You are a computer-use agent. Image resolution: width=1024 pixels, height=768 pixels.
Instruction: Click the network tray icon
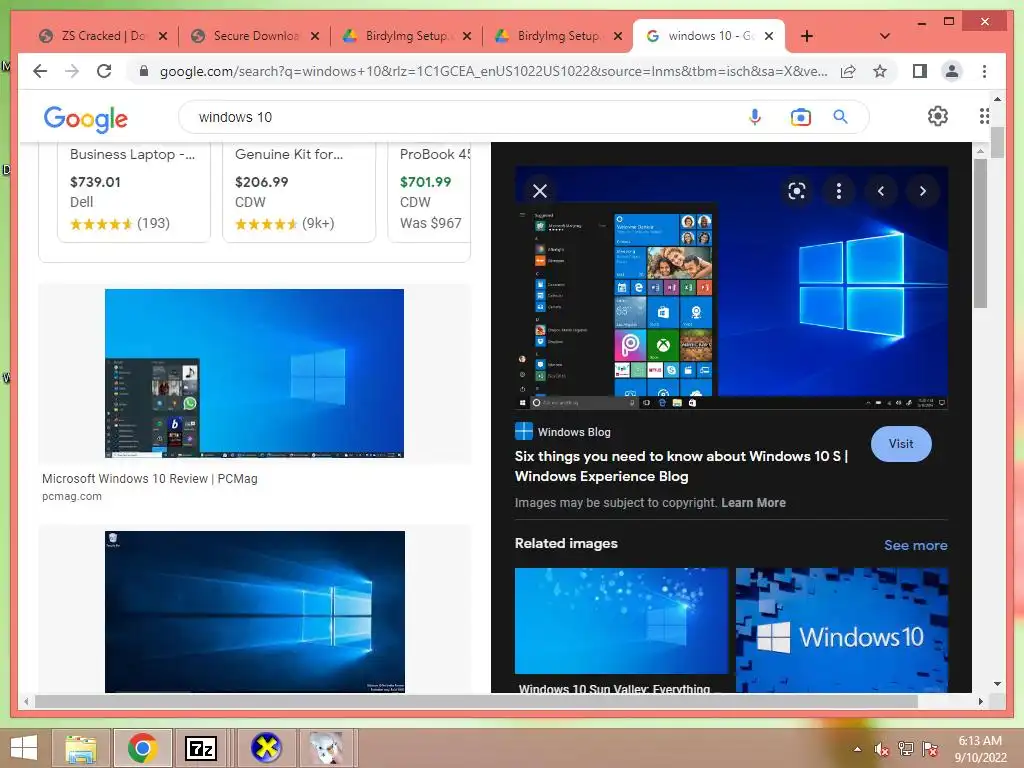point(906,749)
